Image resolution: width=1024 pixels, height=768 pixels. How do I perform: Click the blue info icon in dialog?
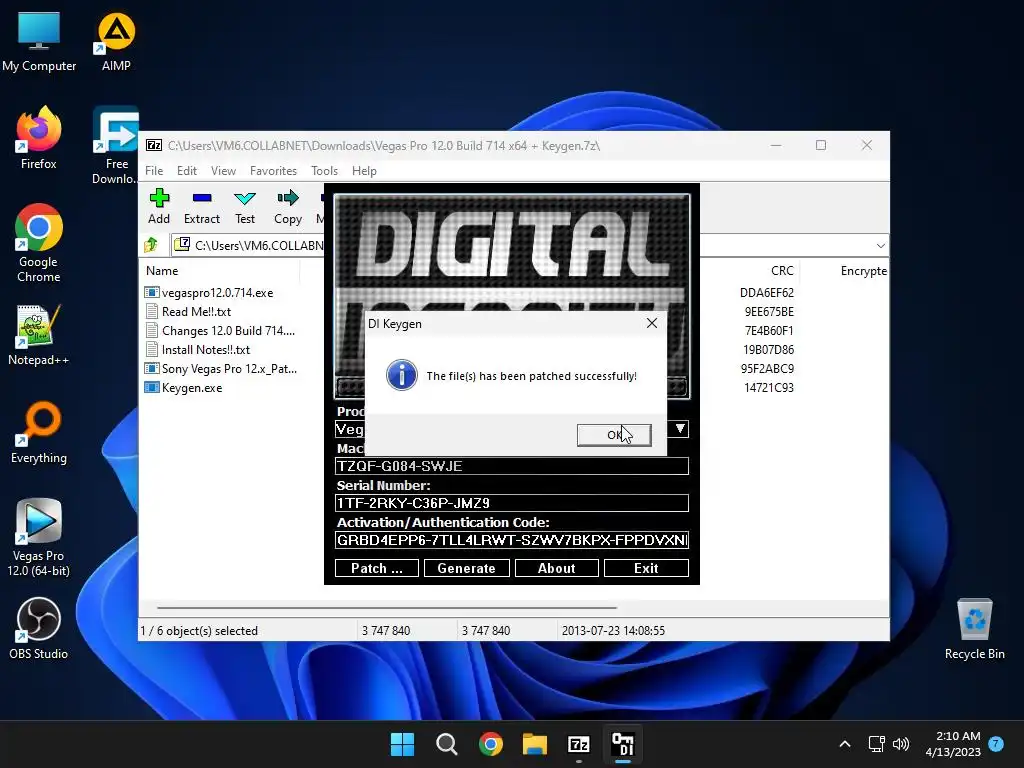point(402,376)
